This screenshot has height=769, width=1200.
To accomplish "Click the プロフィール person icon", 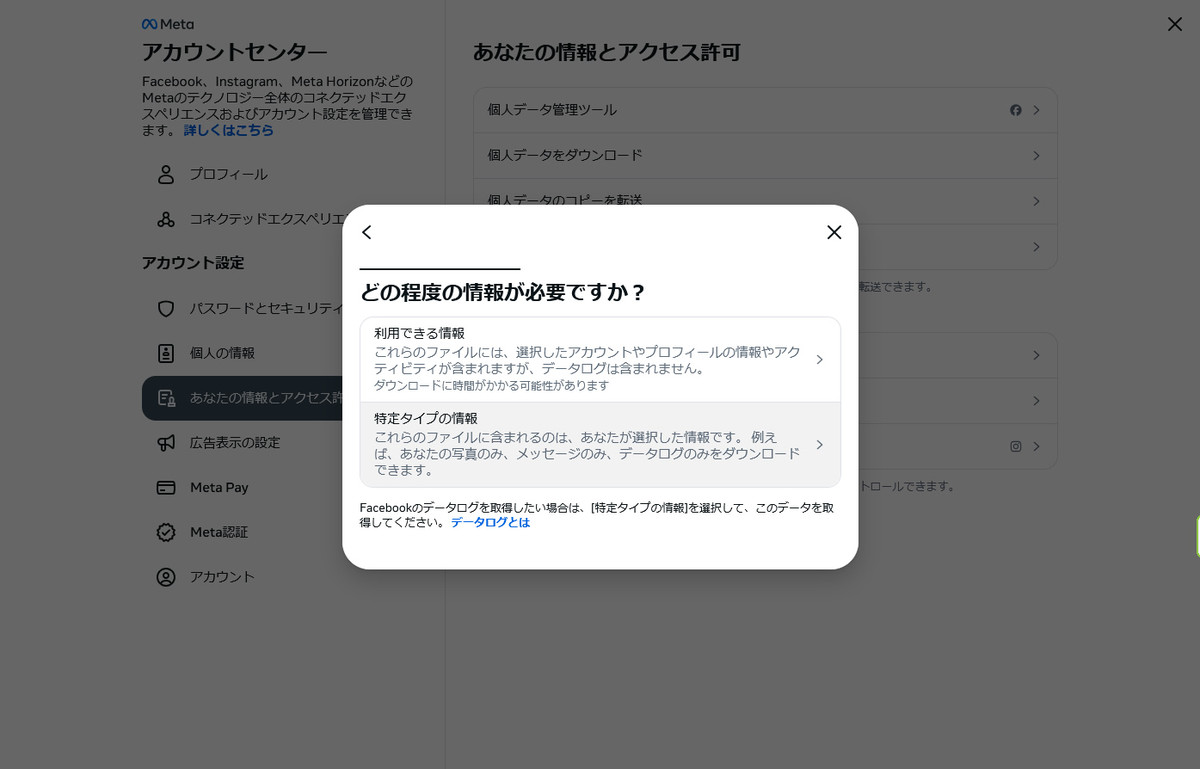I will 166,175.
